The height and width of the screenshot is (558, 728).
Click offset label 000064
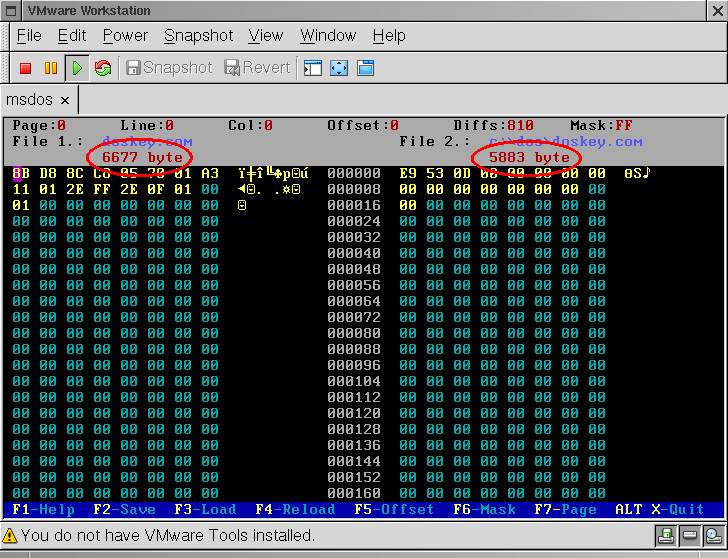tap(354, 302)
